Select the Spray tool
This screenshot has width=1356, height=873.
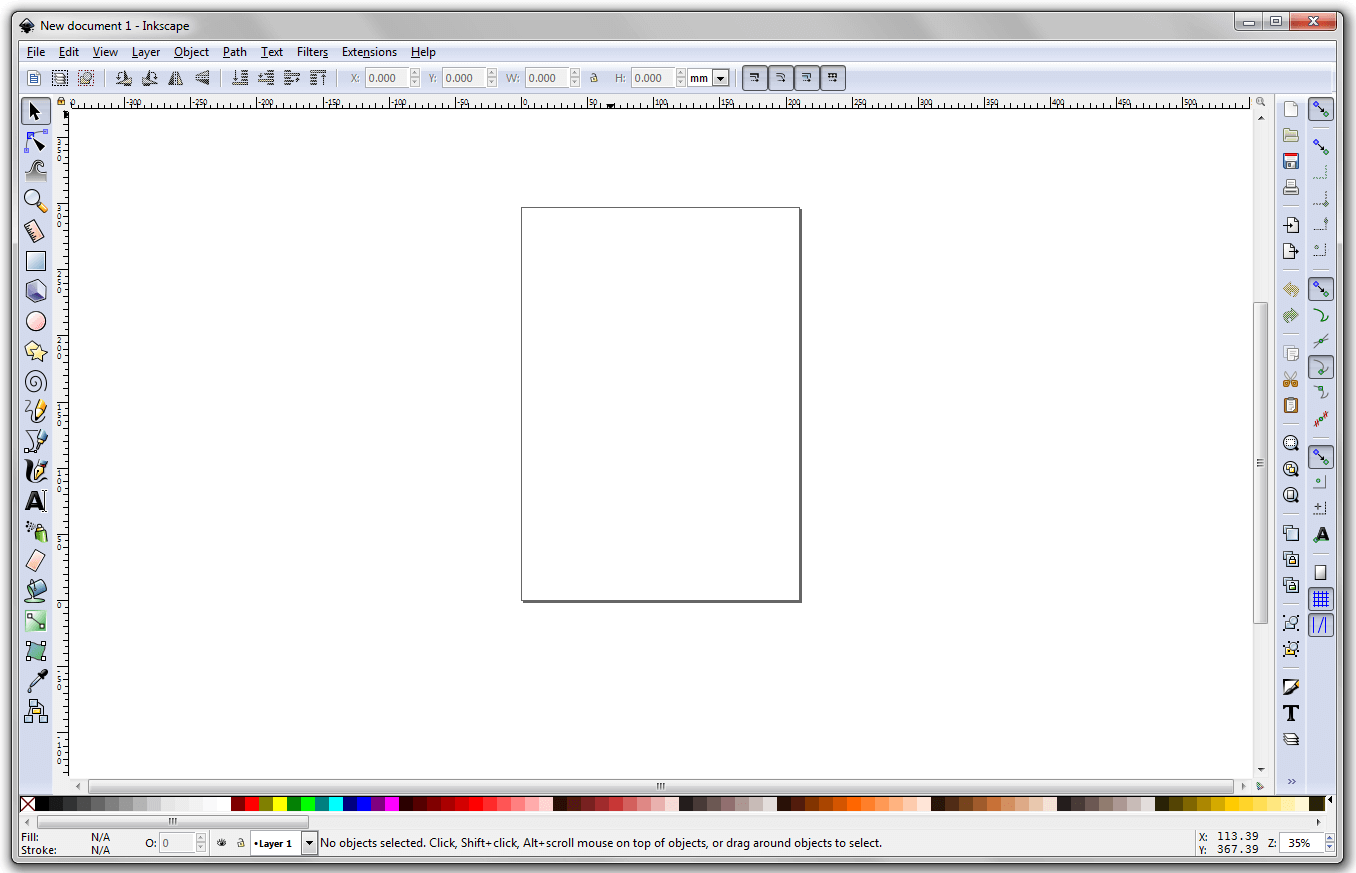point(36,531)
